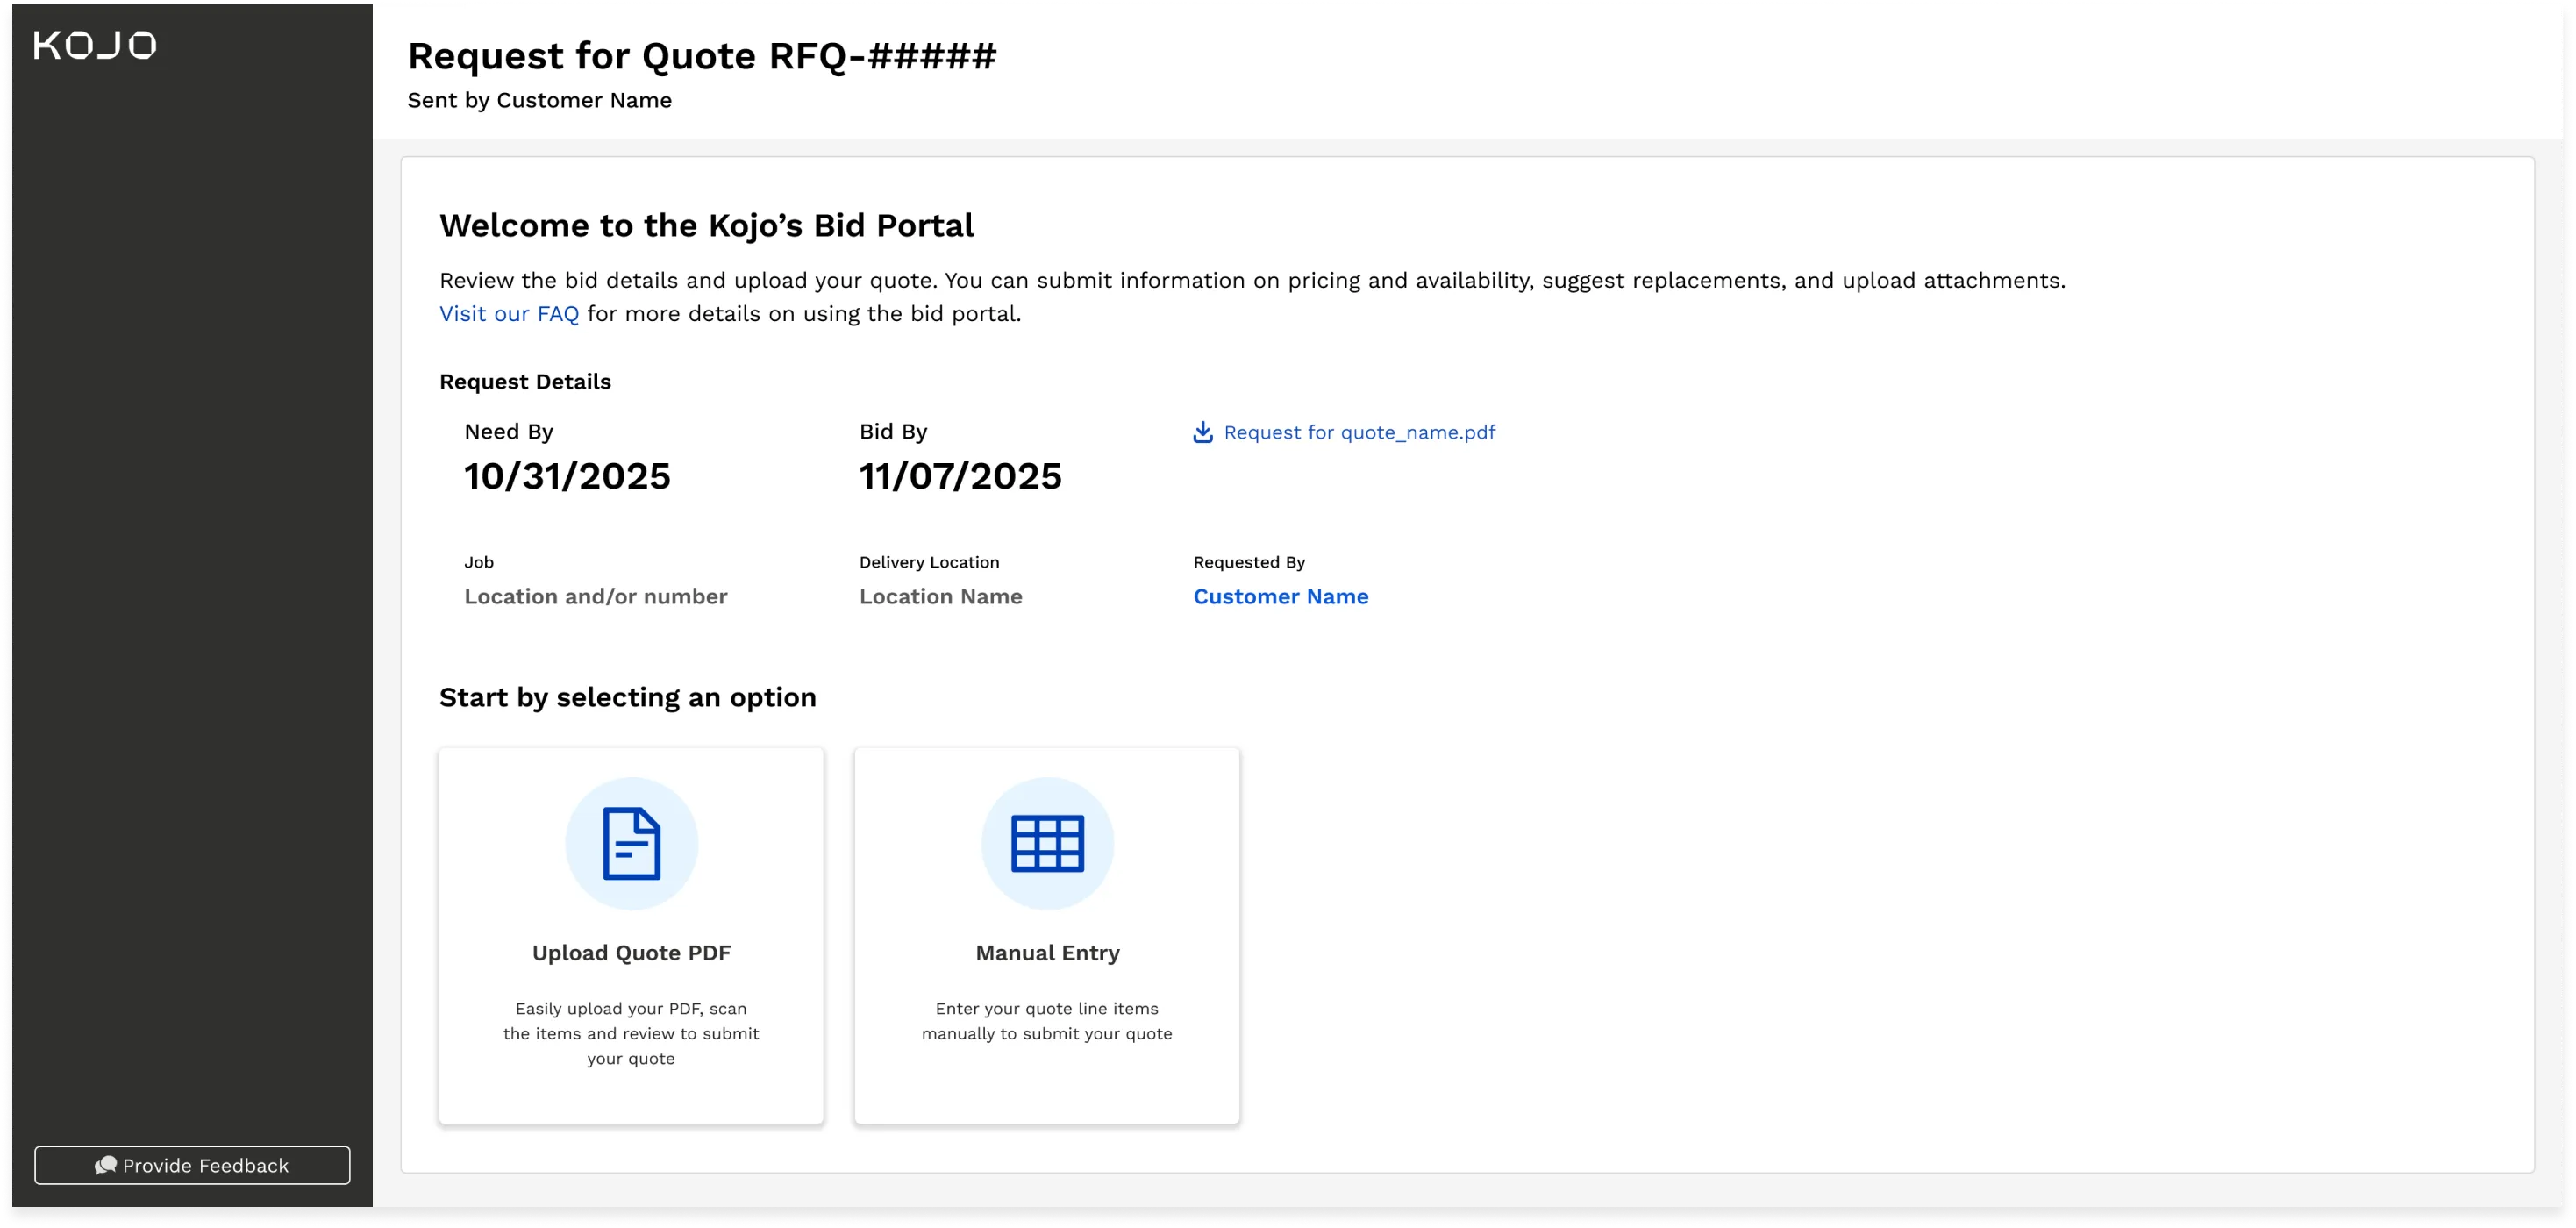Viewport: 2576px width, 1228px height.
Task: Choose the Upload Quote PDF card title
Action: (632, 953)
